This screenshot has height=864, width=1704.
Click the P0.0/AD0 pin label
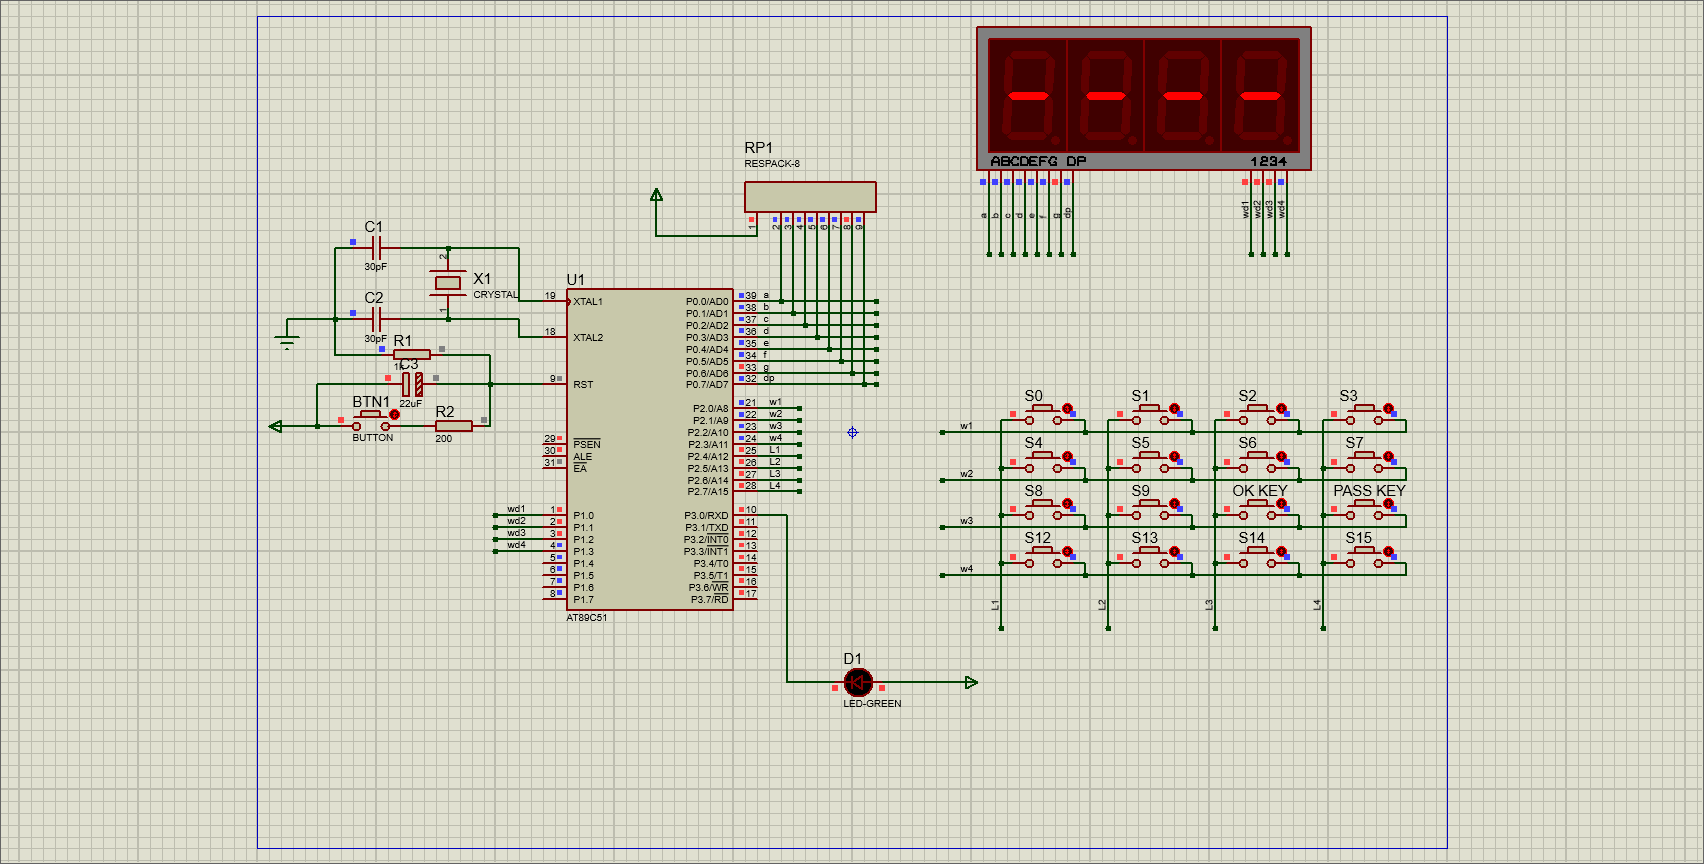(707, 302)
